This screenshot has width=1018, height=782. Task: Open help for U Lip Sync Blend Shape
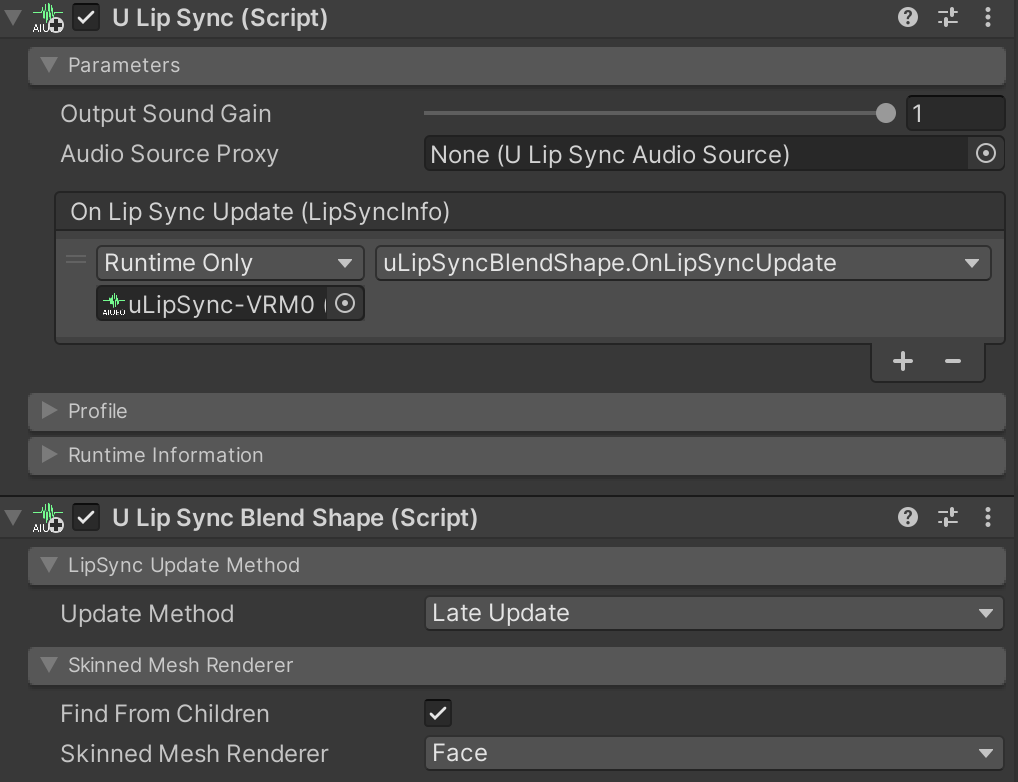coord(908,518)
